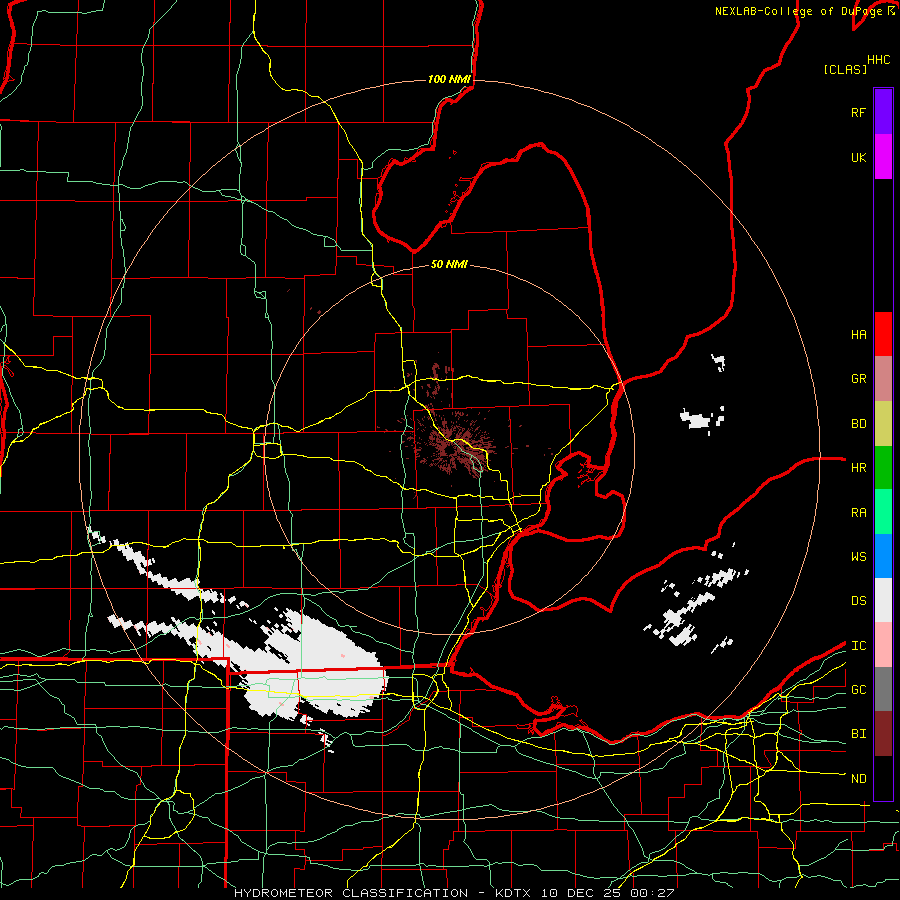
Task: Click the ND legend label
Action: (x=858, y=779)
